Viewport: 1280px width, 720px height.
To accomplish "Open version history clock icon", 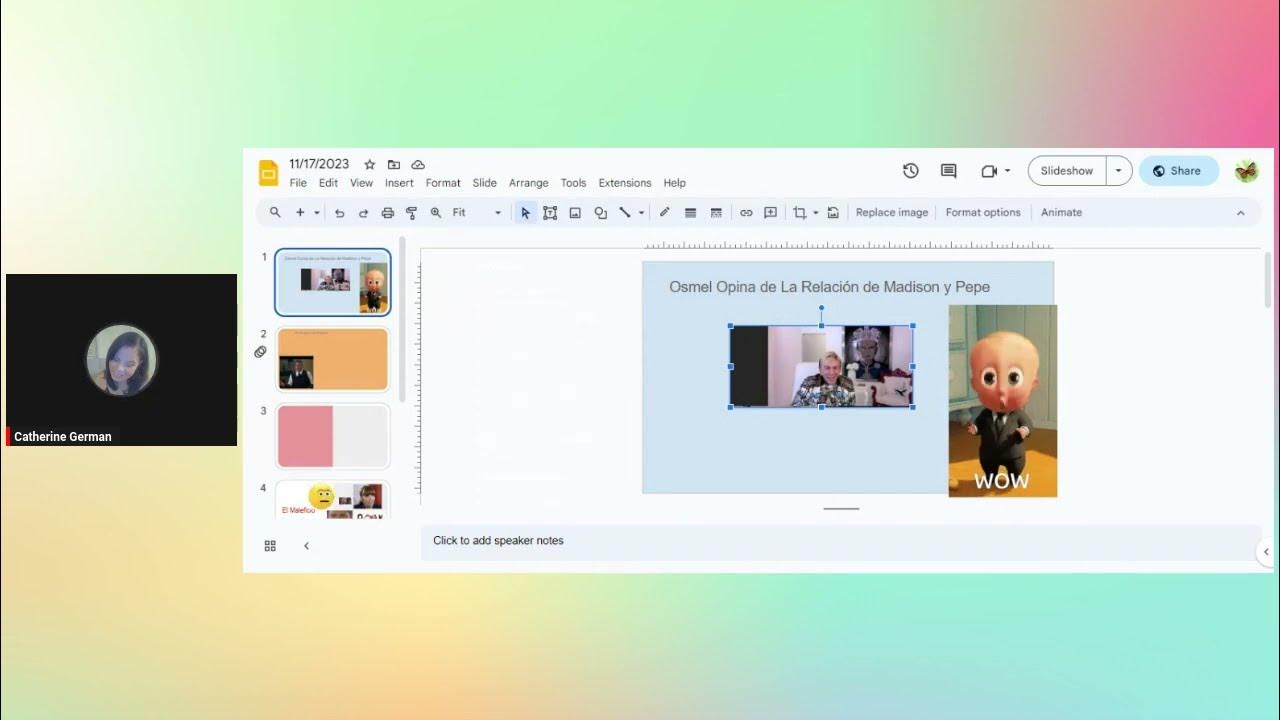I will click(x=910, y=171).
